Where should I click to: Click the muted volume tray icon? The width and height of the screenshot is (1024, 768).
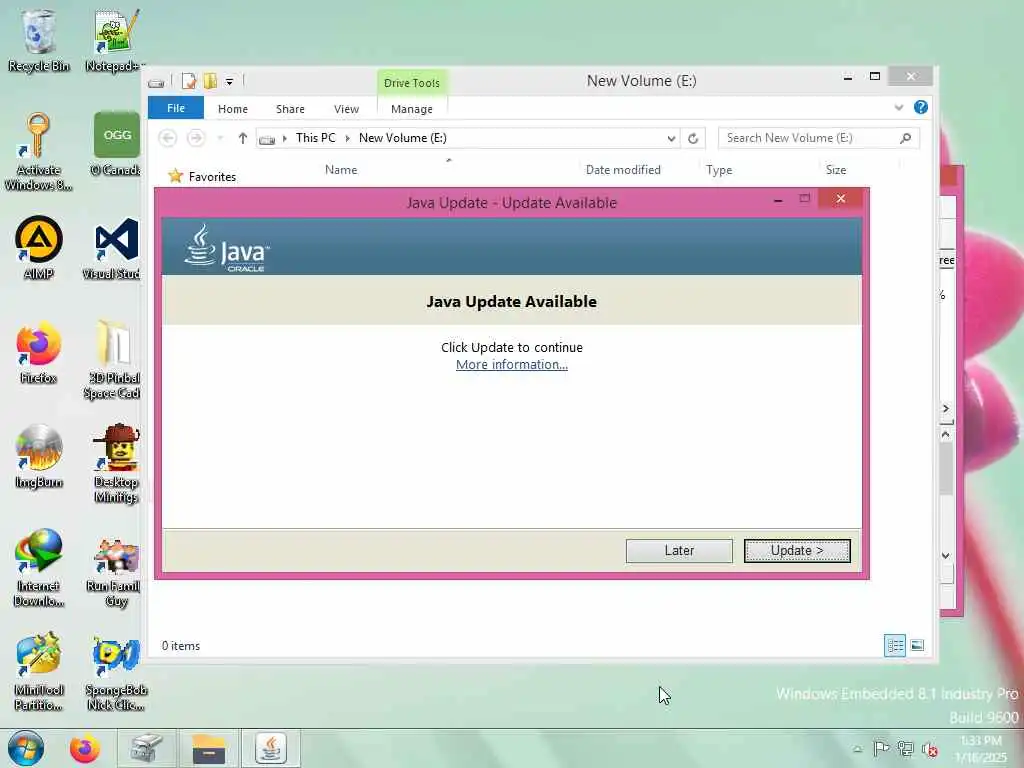pos(930,749)
